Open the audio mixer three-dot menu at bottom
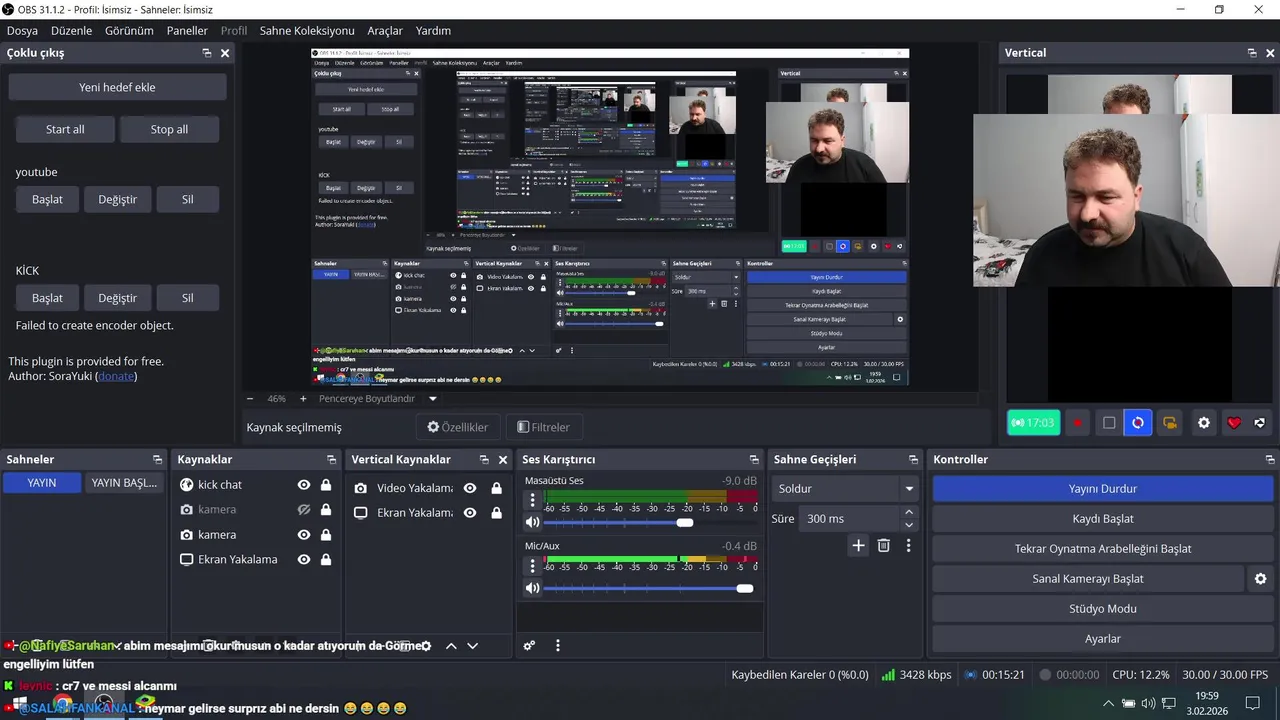The image size is (1280, 720). point(558,646)
